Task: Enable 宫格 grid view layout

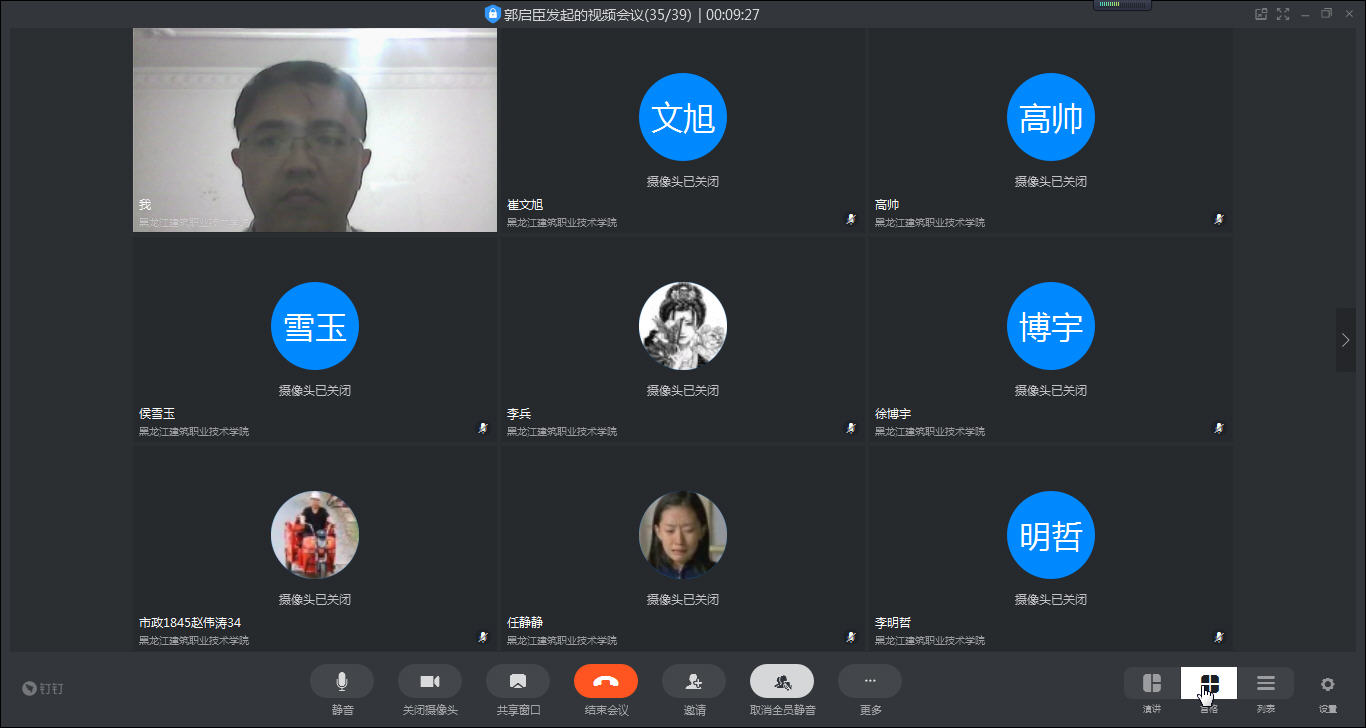Action: 1207,690
